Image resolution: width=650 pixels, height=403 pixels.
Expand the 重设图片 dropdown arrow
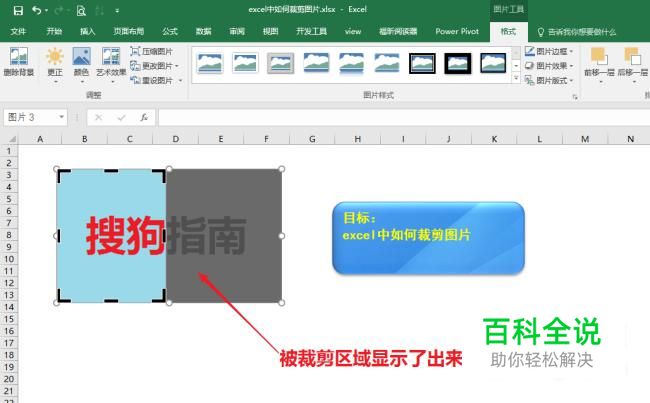pos(180,80)
